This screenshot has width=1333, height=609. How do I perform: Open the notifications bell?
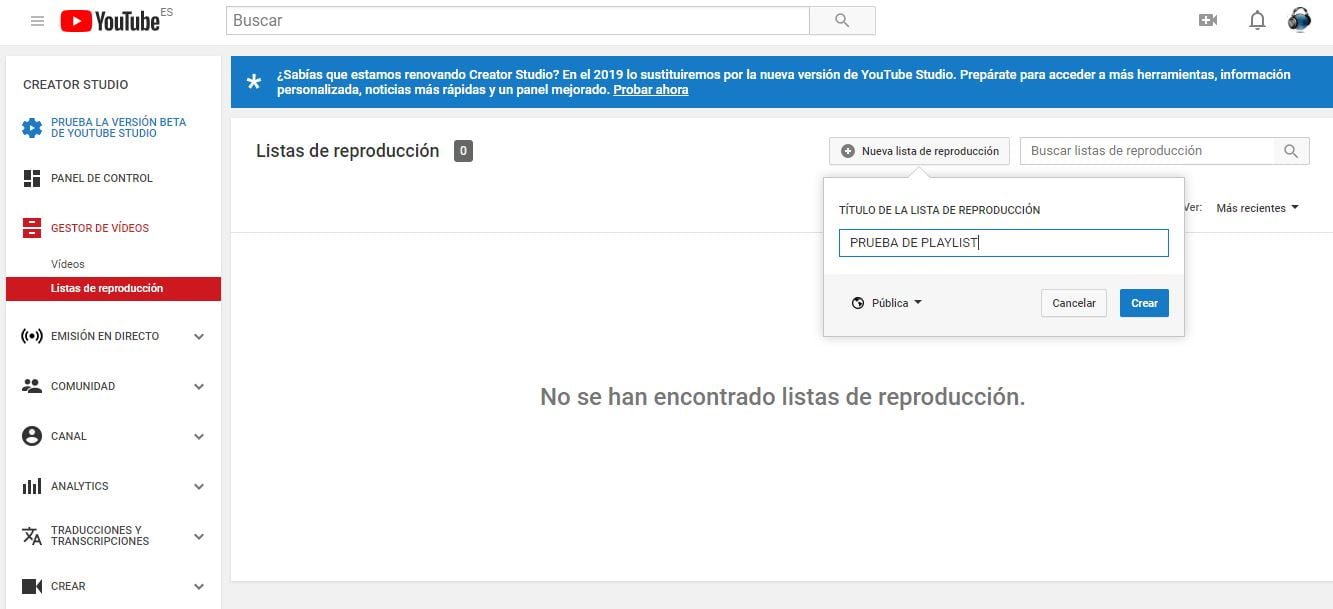[x=1257, y=21]
